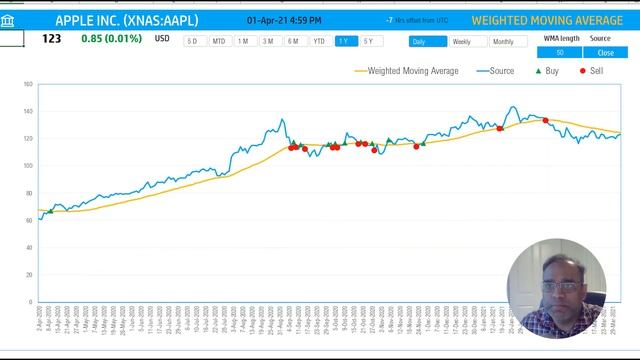Click the Buy triangle legend entry

pos(547,71)
